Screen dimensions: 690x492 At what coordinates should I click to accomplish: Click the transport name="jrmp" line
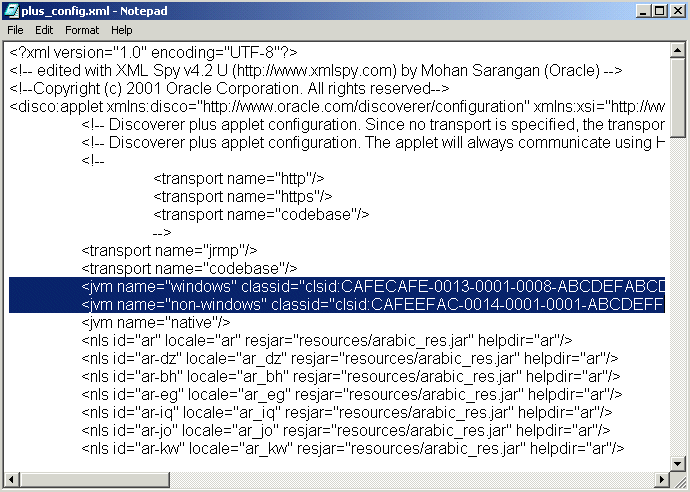tap(169, 251)
